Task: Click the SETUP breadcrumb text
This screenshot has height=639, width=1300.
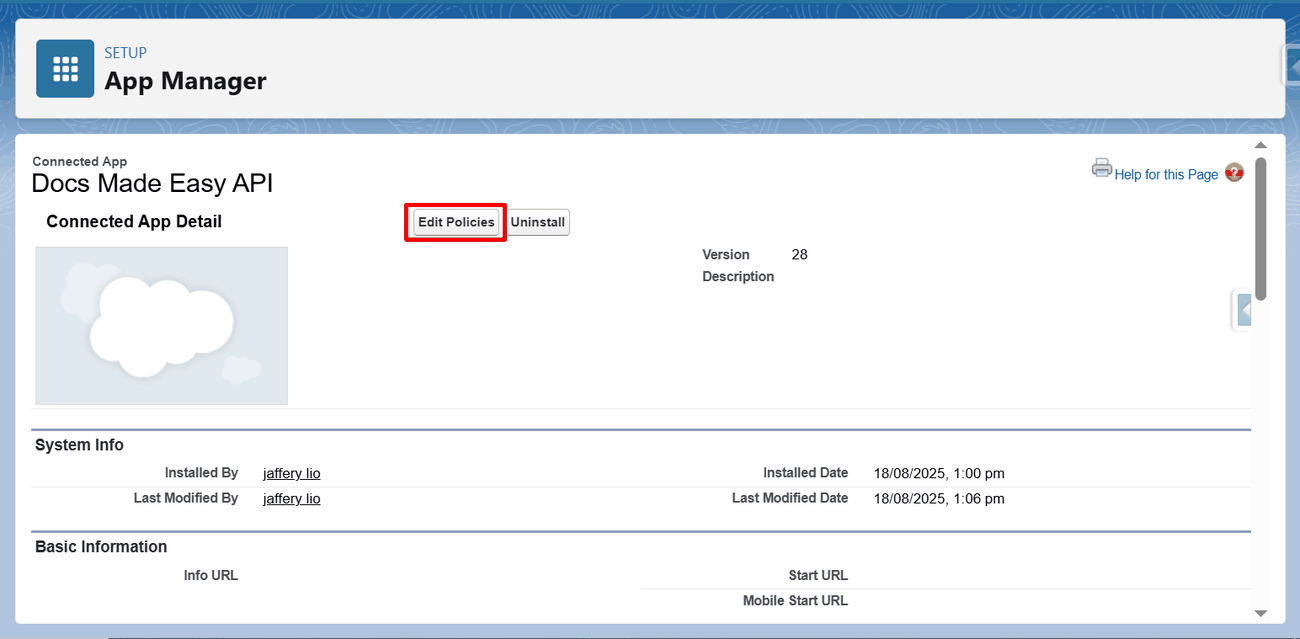Action: point(126,53)
